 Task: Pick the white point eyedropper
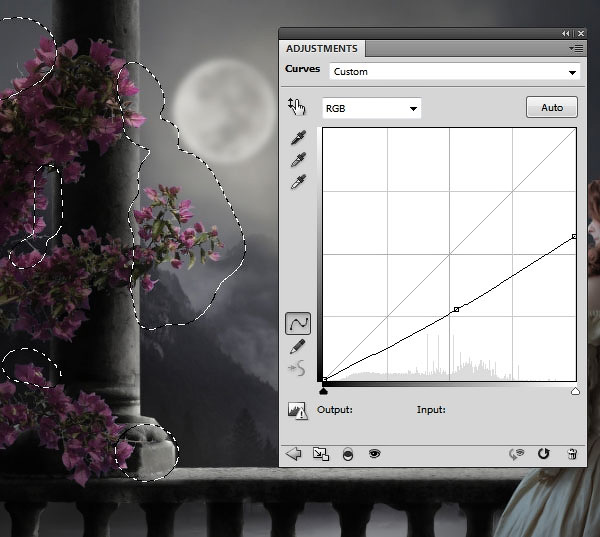pos(298,182)
